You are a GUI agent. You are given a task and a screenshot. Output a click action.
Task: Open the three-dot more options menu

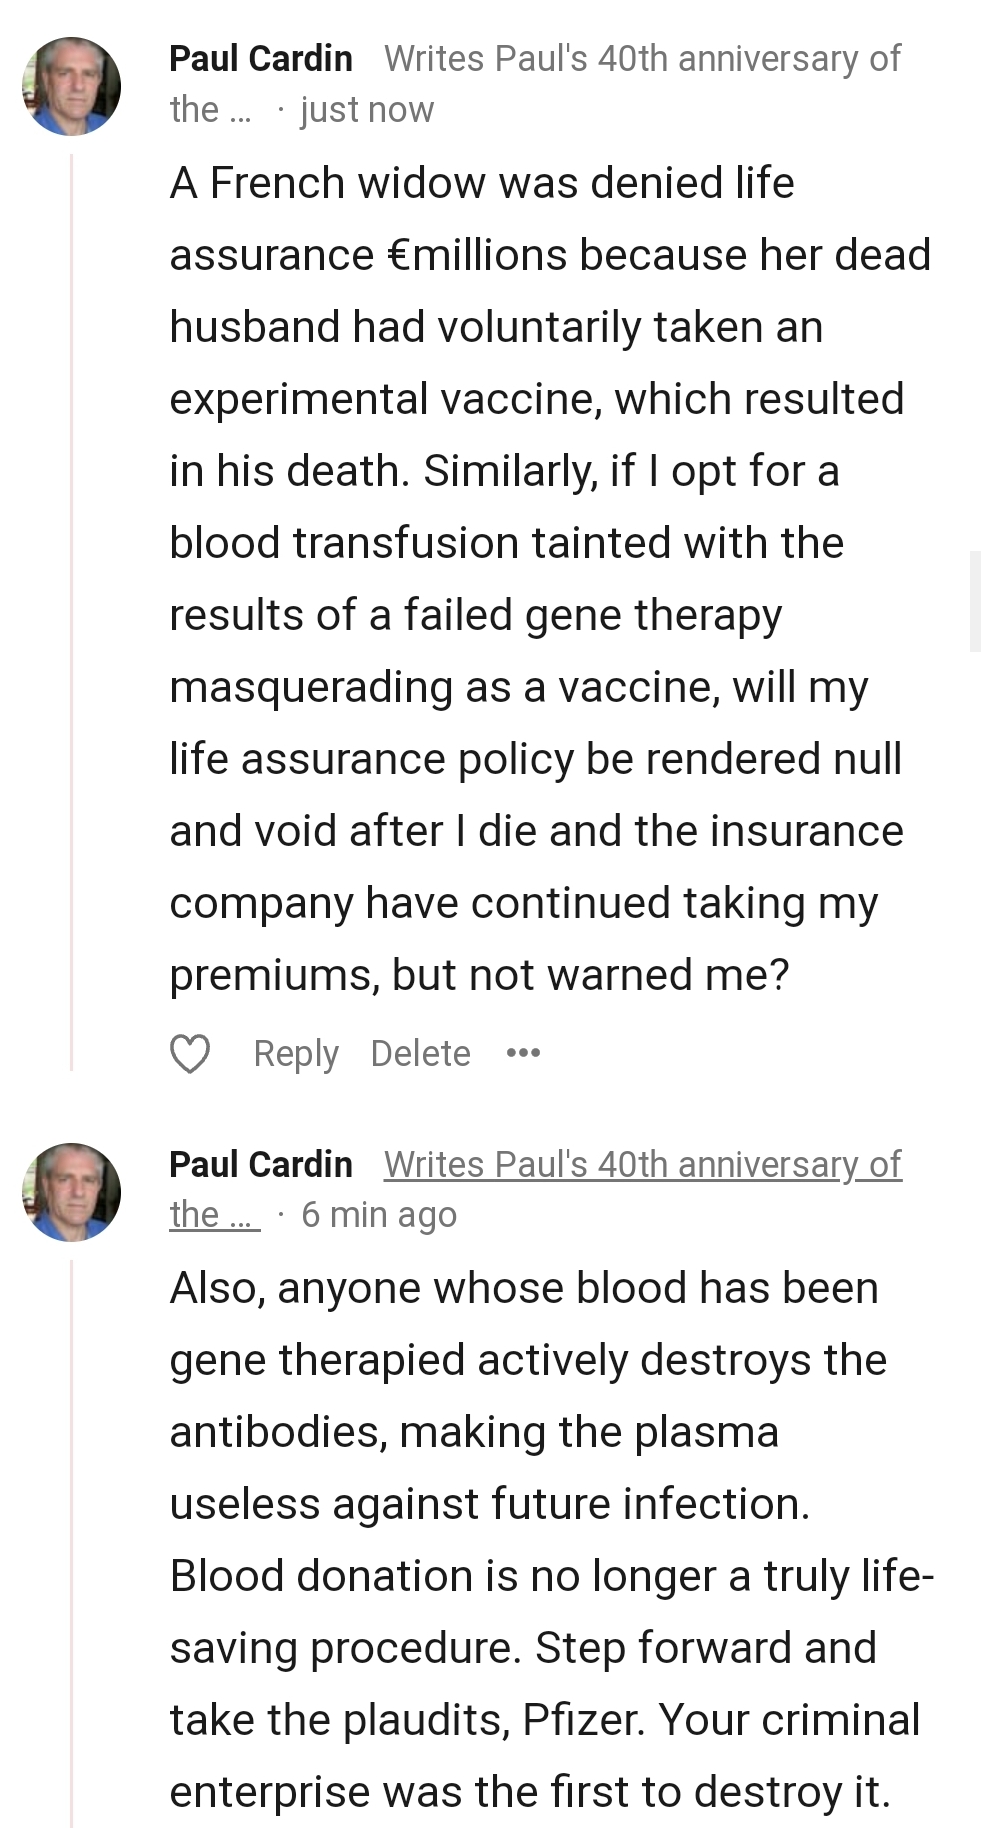click(523, 1053)
